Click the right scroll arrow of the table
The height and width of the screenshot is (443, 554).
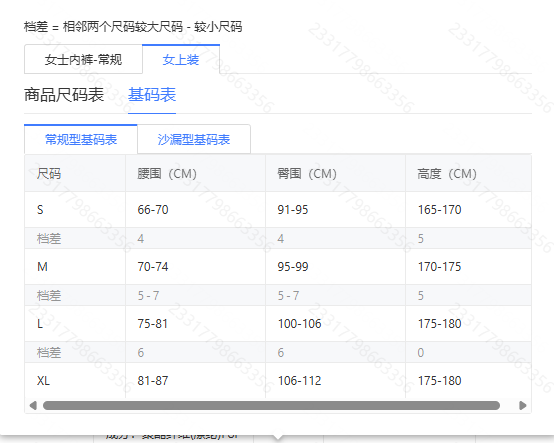[x=523, y=405]
